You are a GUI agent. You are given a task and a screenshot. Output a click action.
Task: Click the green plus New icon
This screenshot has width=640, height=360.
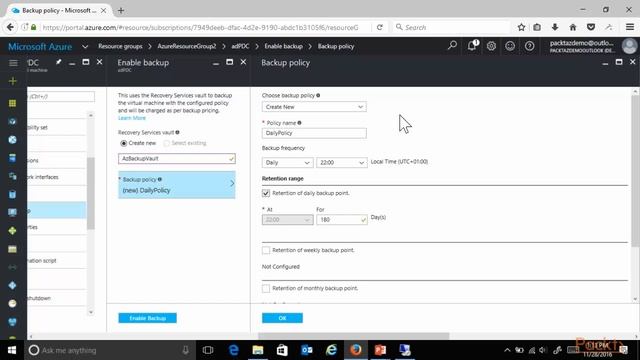13,81
